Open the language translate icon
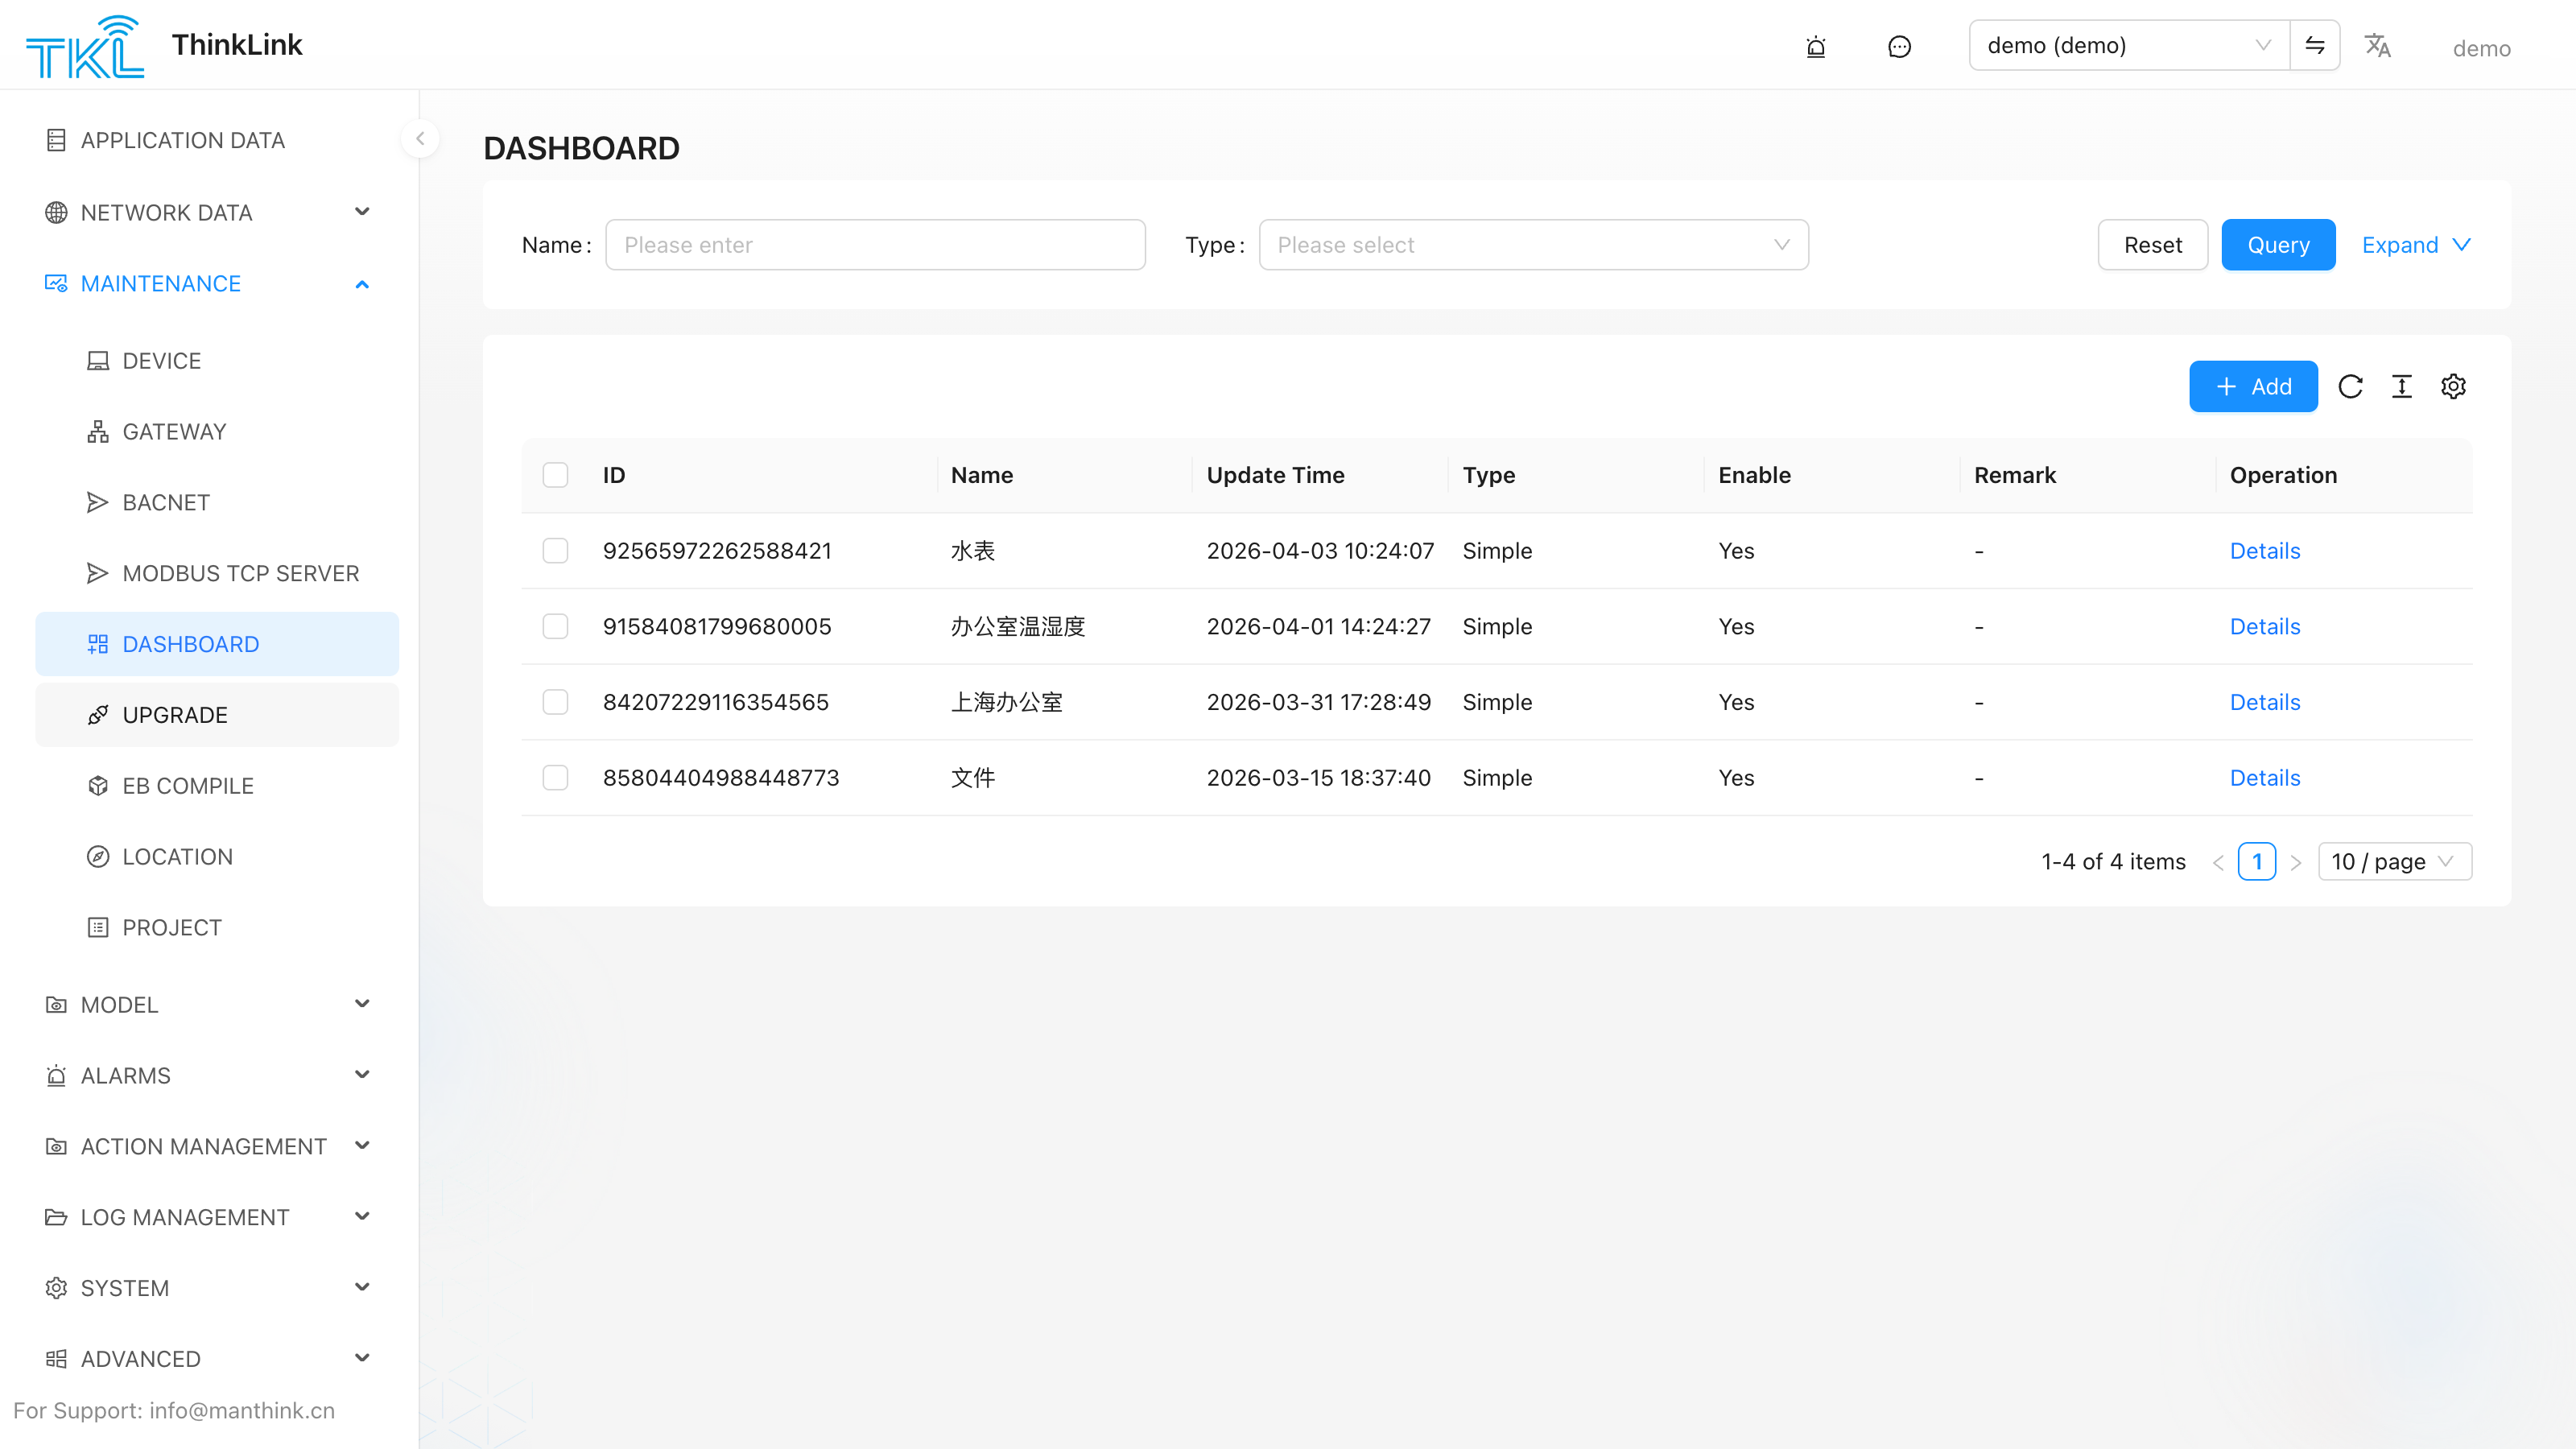 2377,46
